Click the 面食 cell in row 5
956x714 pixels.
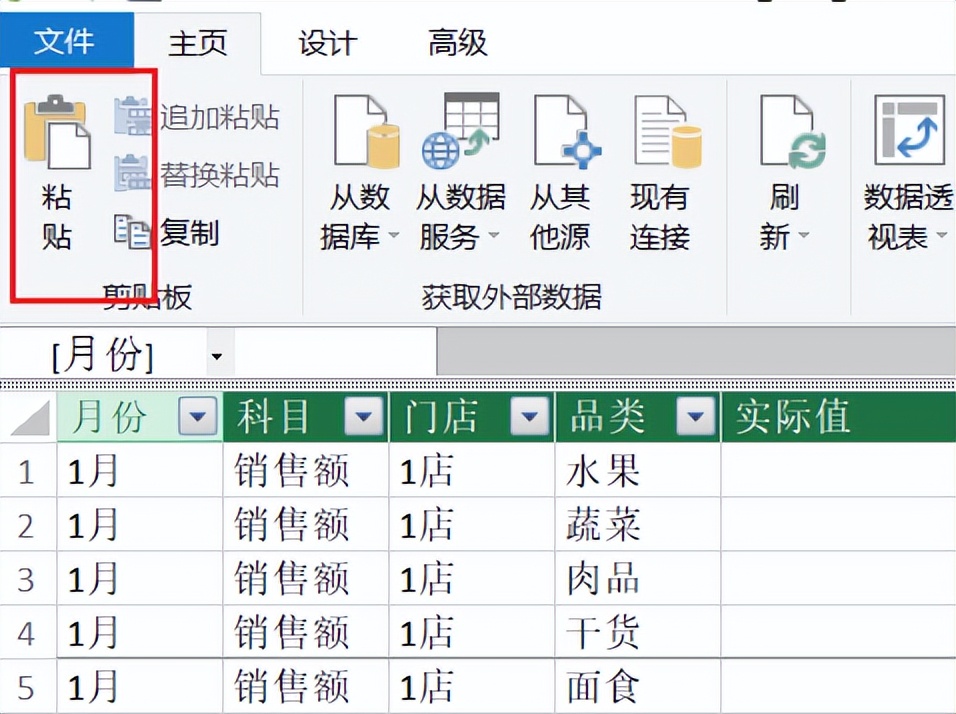tap(638, 686)
